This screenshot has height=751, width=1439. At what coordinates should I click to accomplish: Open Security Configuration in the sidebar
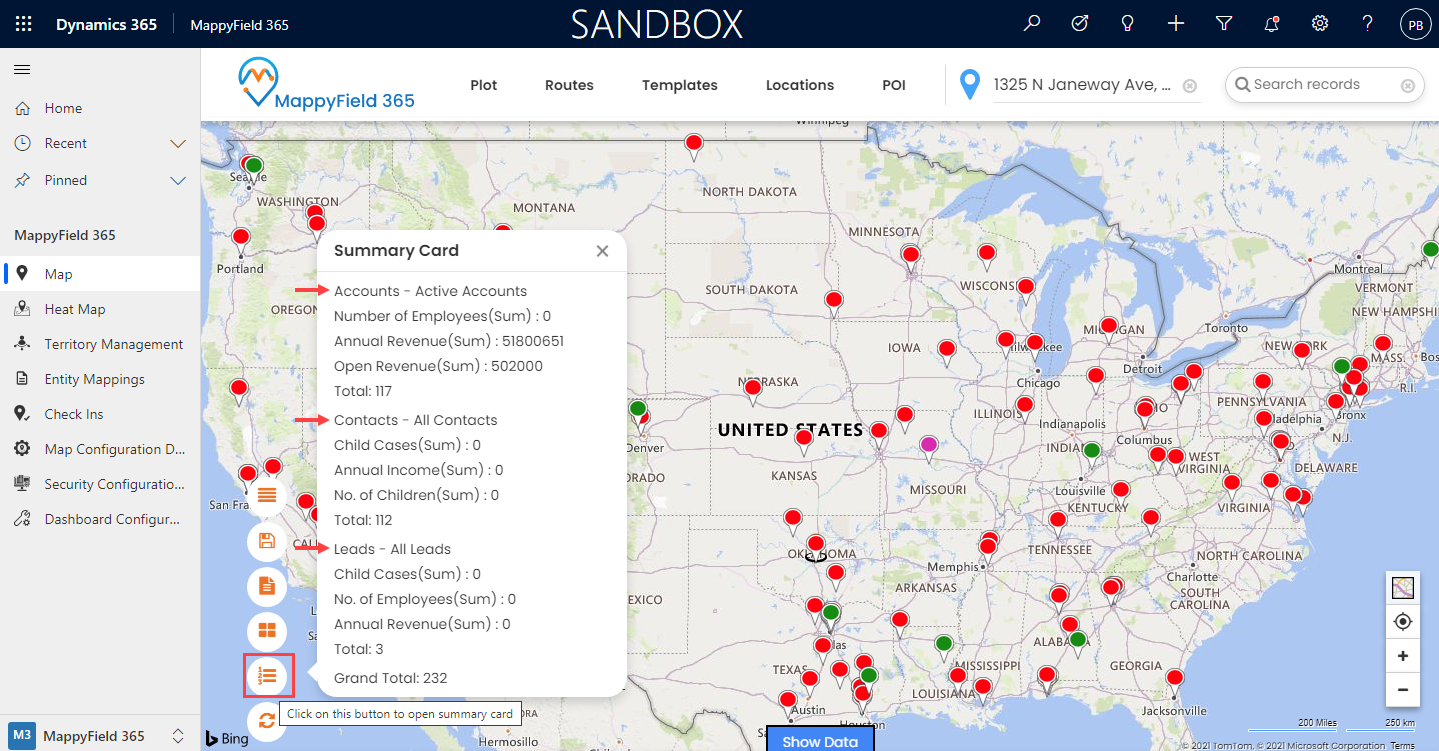tap(100, 484)
